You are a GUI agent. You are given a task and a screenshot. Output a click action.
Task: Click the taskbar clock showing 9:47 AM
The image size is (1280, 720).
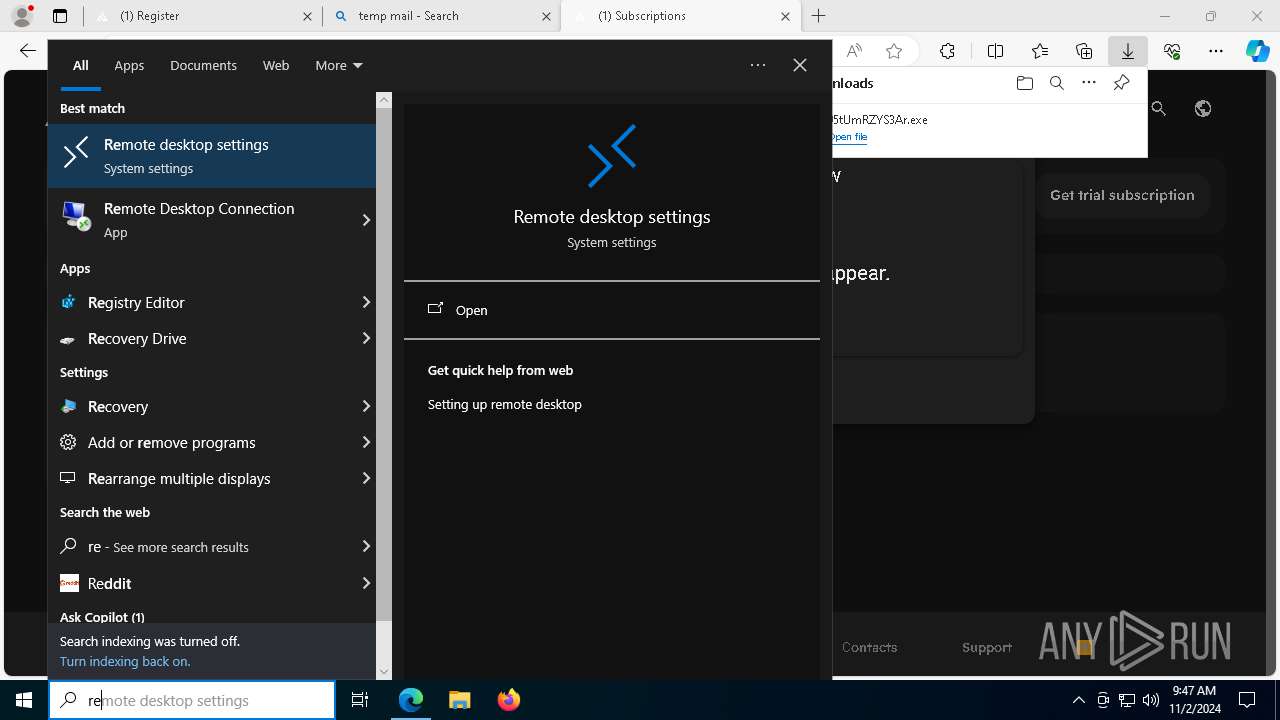1194,700
